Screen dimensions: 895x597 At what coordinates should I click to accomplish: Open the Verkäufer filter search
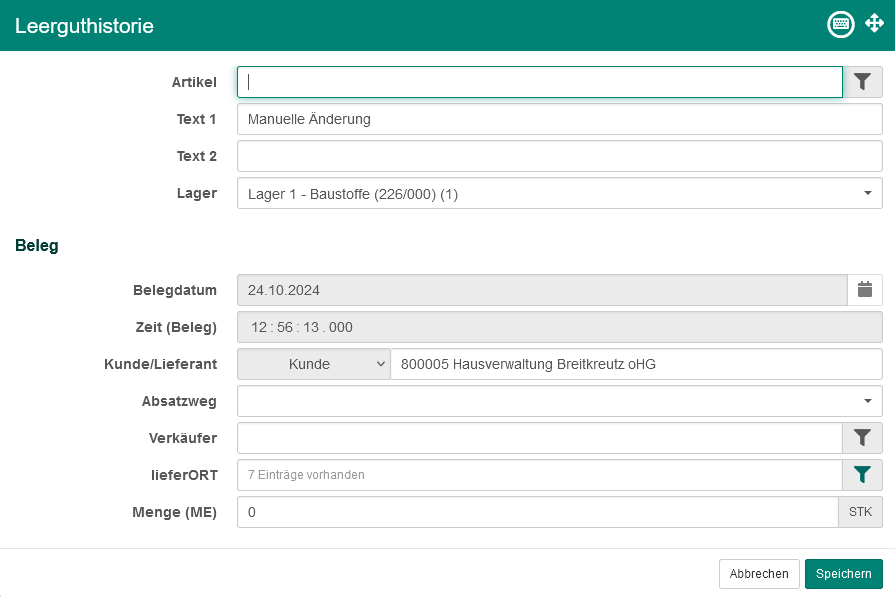pos(864,438)
